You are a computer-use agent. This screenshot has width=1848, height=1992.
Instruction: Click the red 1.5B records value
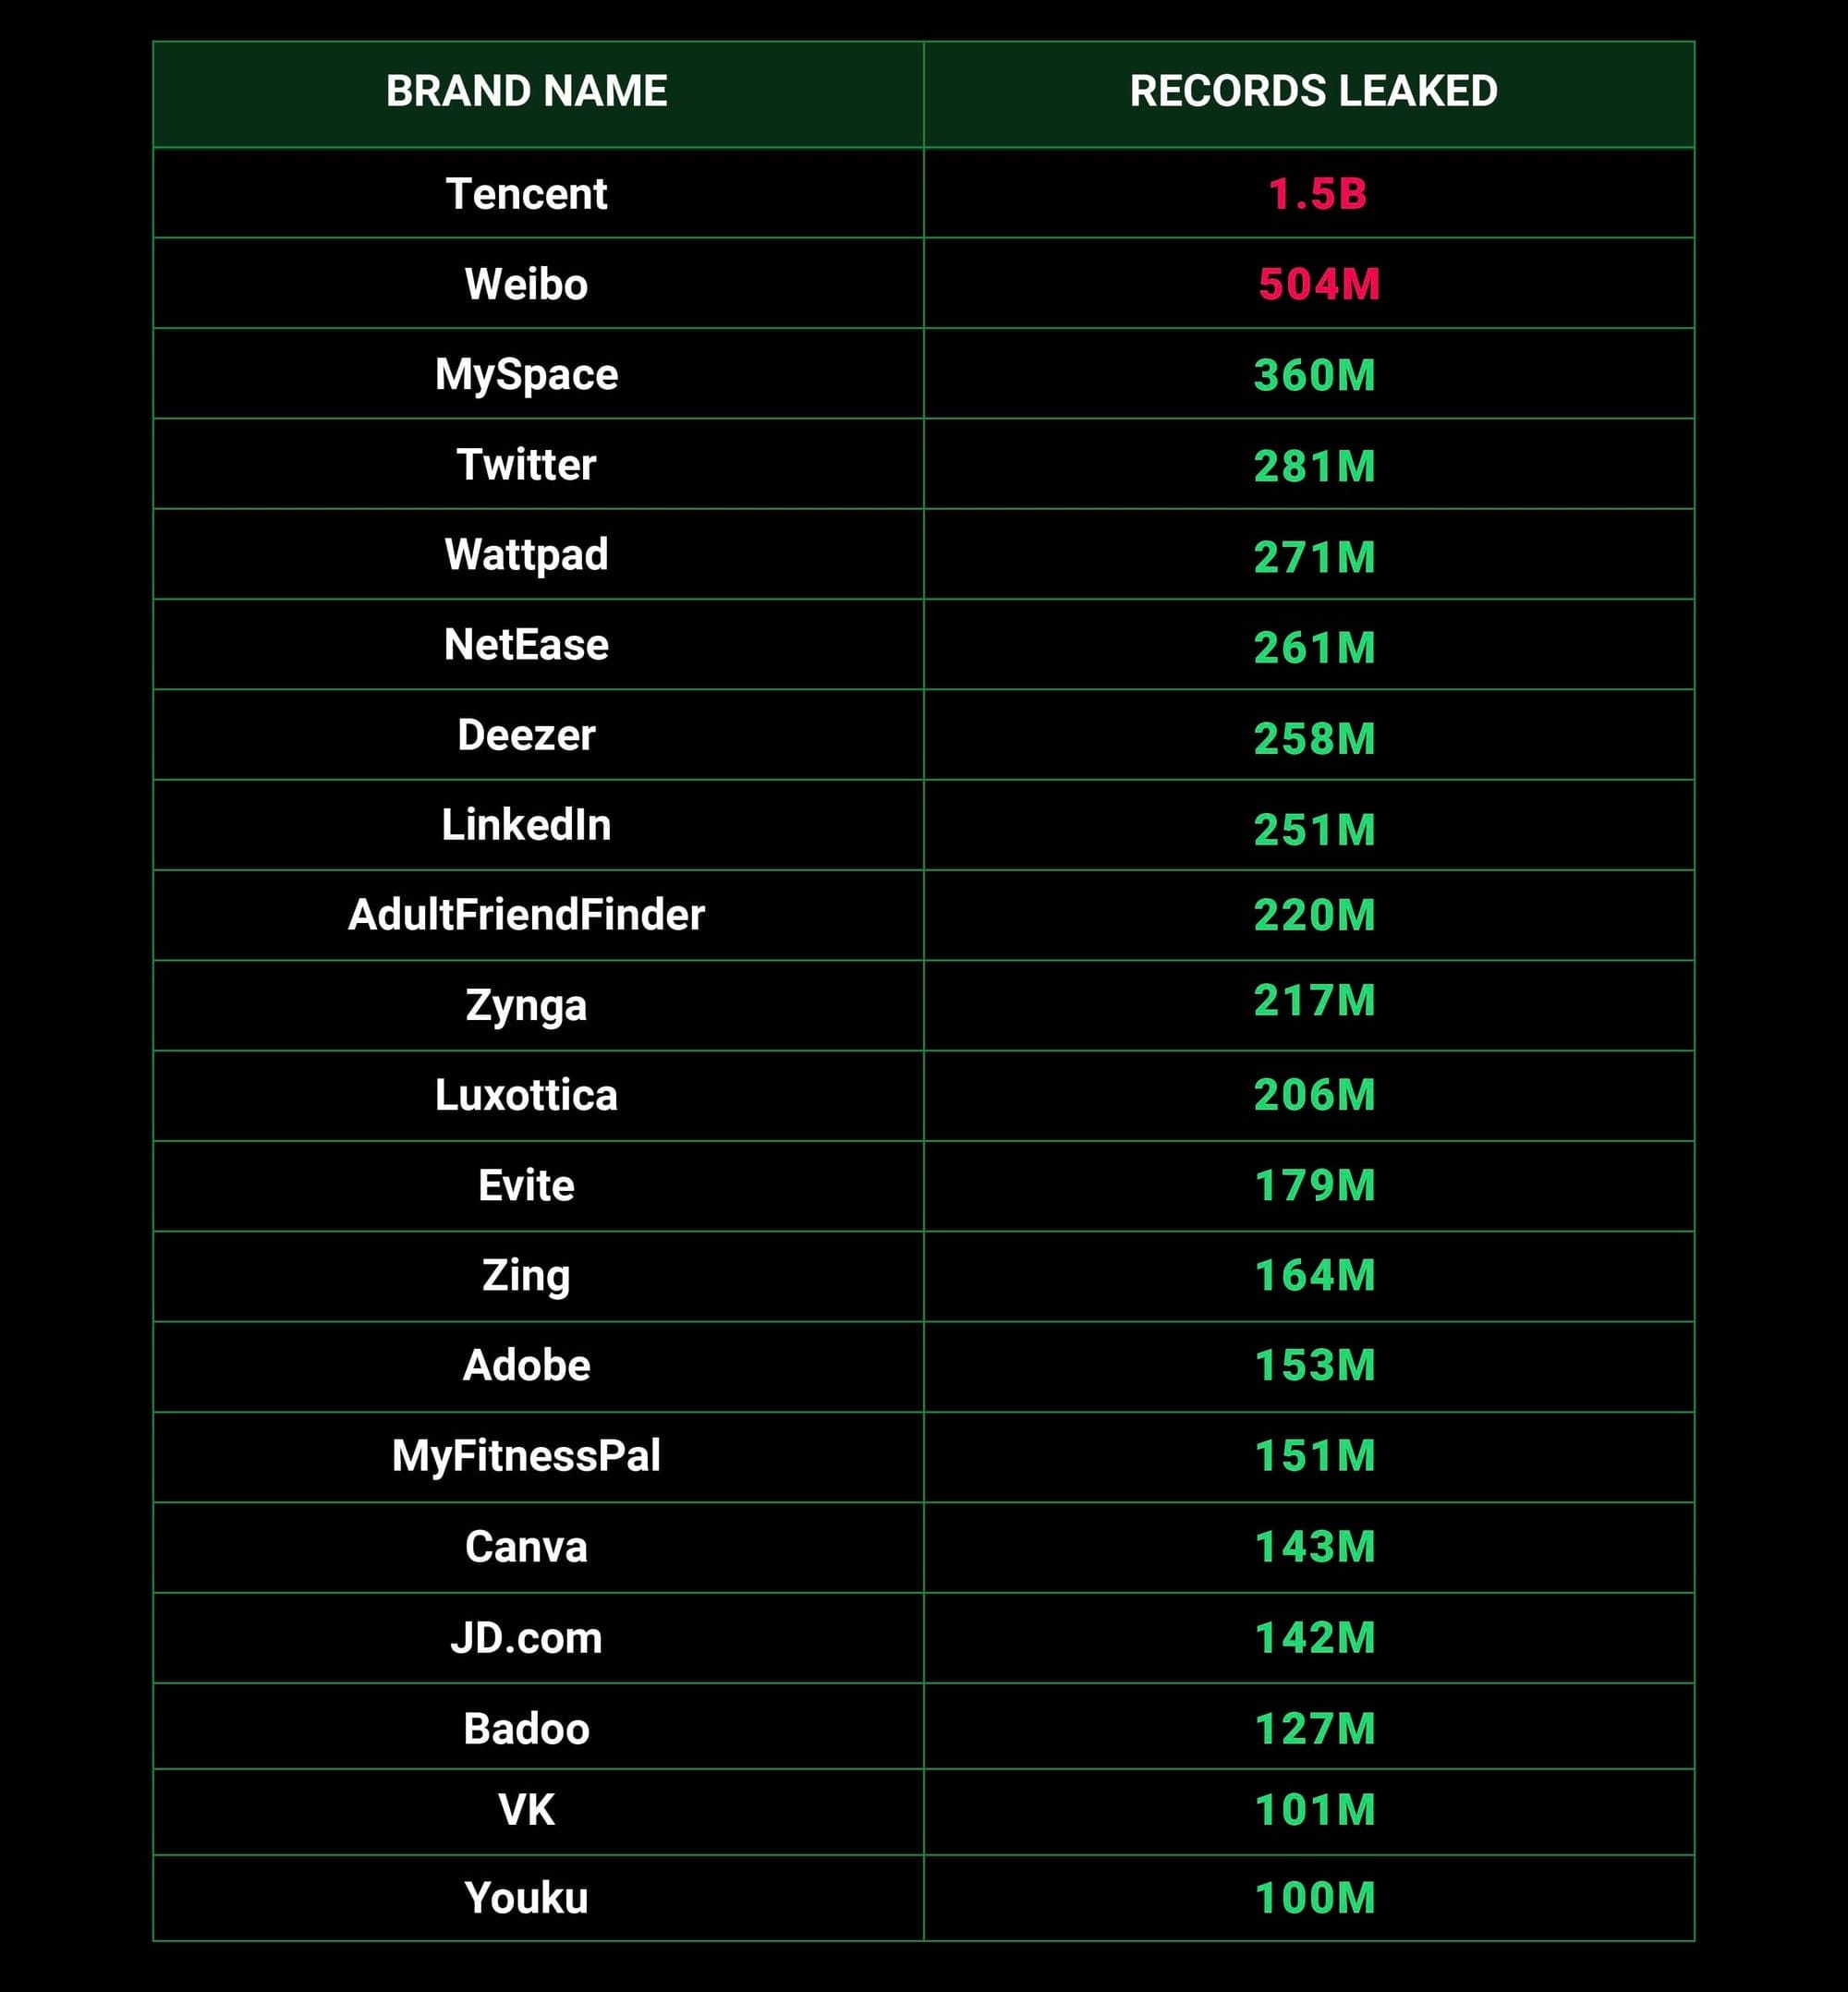pos(1317,194)
